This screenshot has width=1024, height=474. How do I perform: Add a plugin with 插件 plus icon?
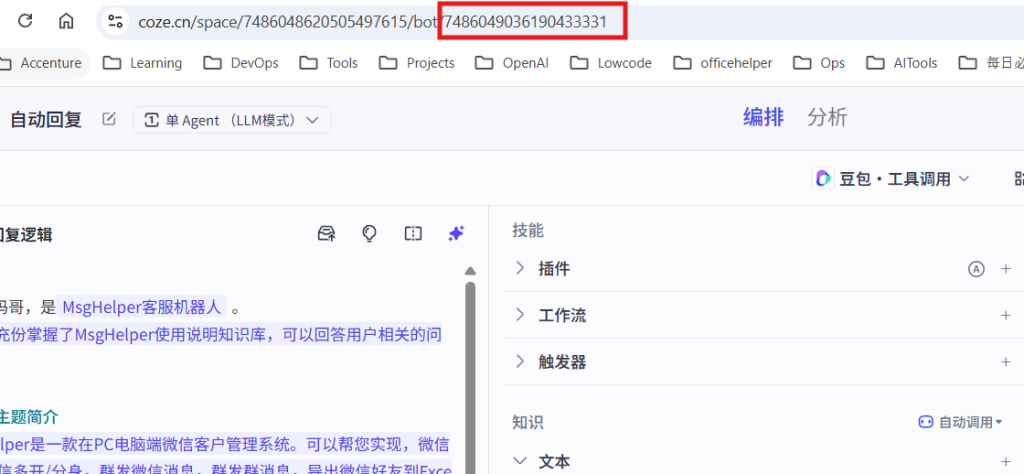point(1006,269)
